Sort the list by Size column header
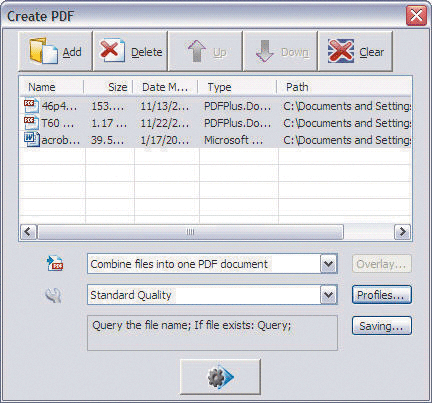432x403 pixels. [x=108, y=87]
